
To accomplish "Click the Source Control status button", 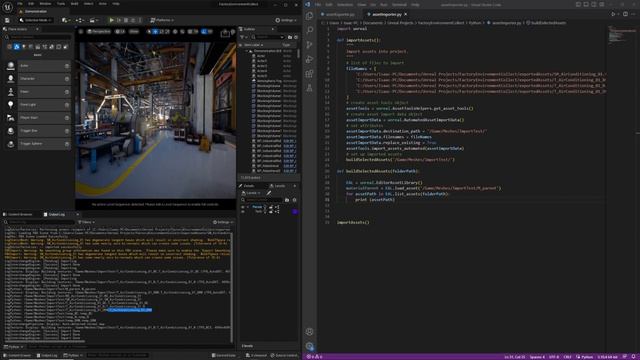I will point(284,356).
